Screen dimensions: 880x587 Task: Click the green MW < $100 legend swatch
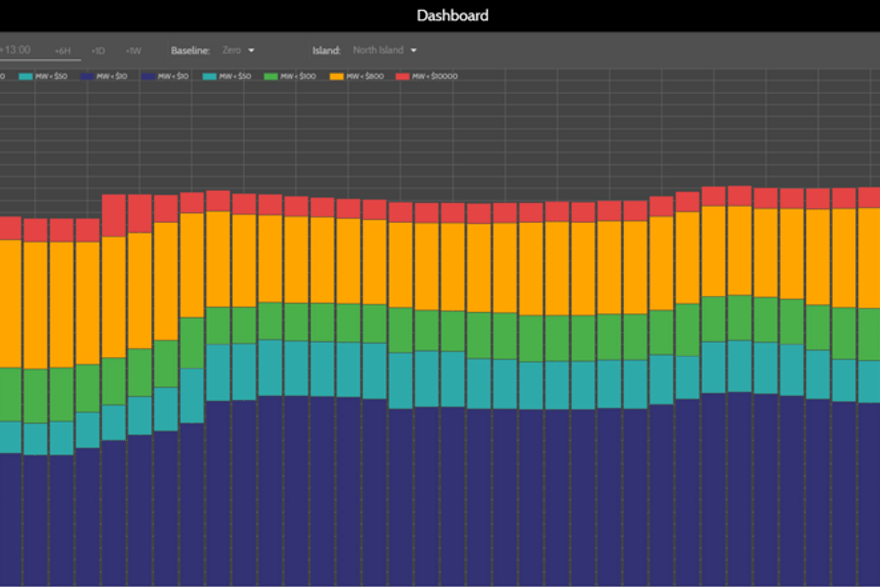click(x=273, y=76)
